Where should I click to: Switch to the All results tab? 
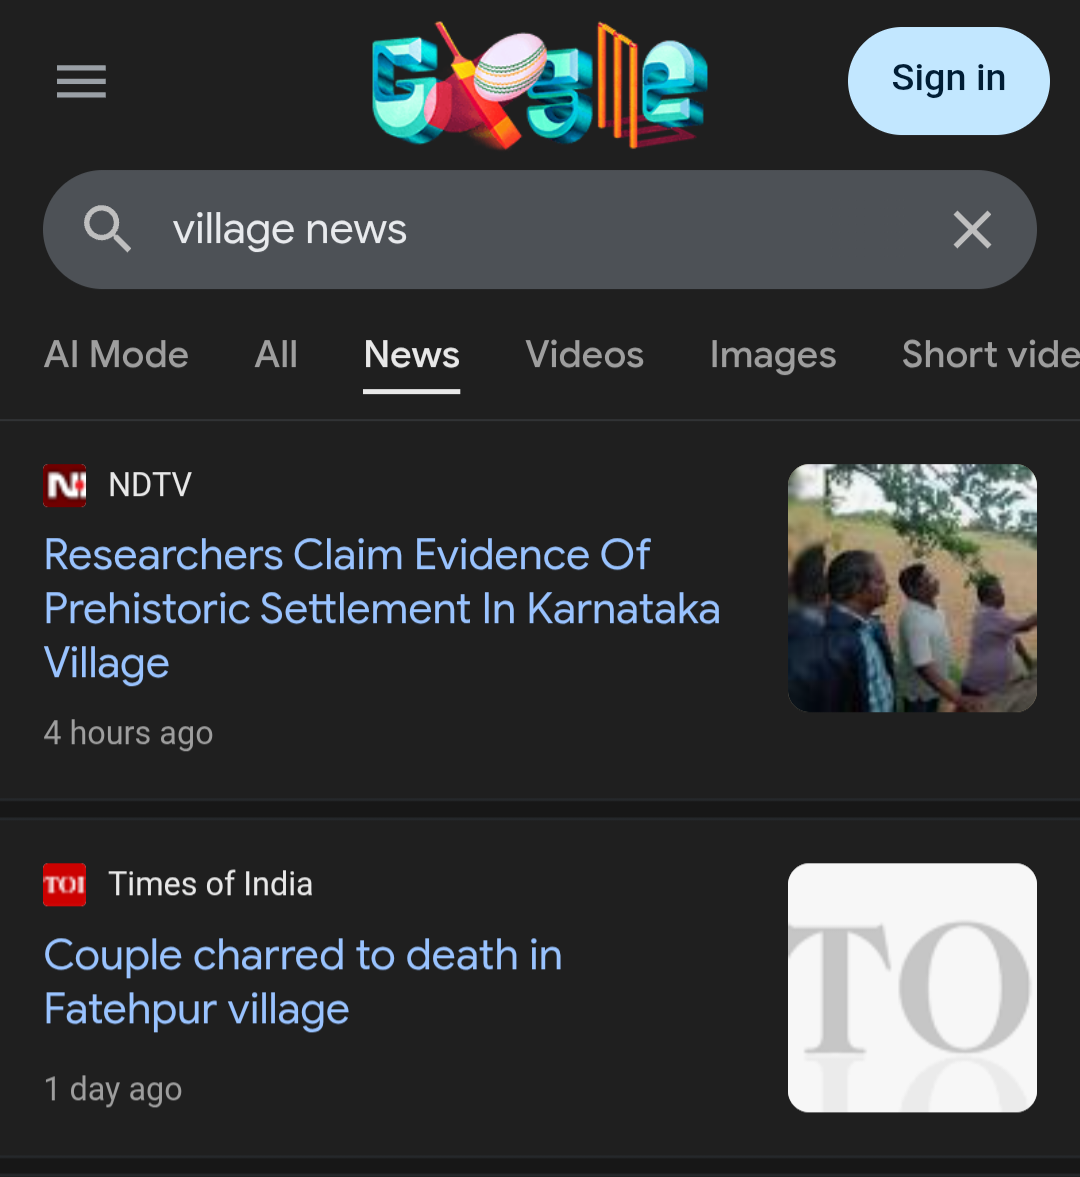276,355
